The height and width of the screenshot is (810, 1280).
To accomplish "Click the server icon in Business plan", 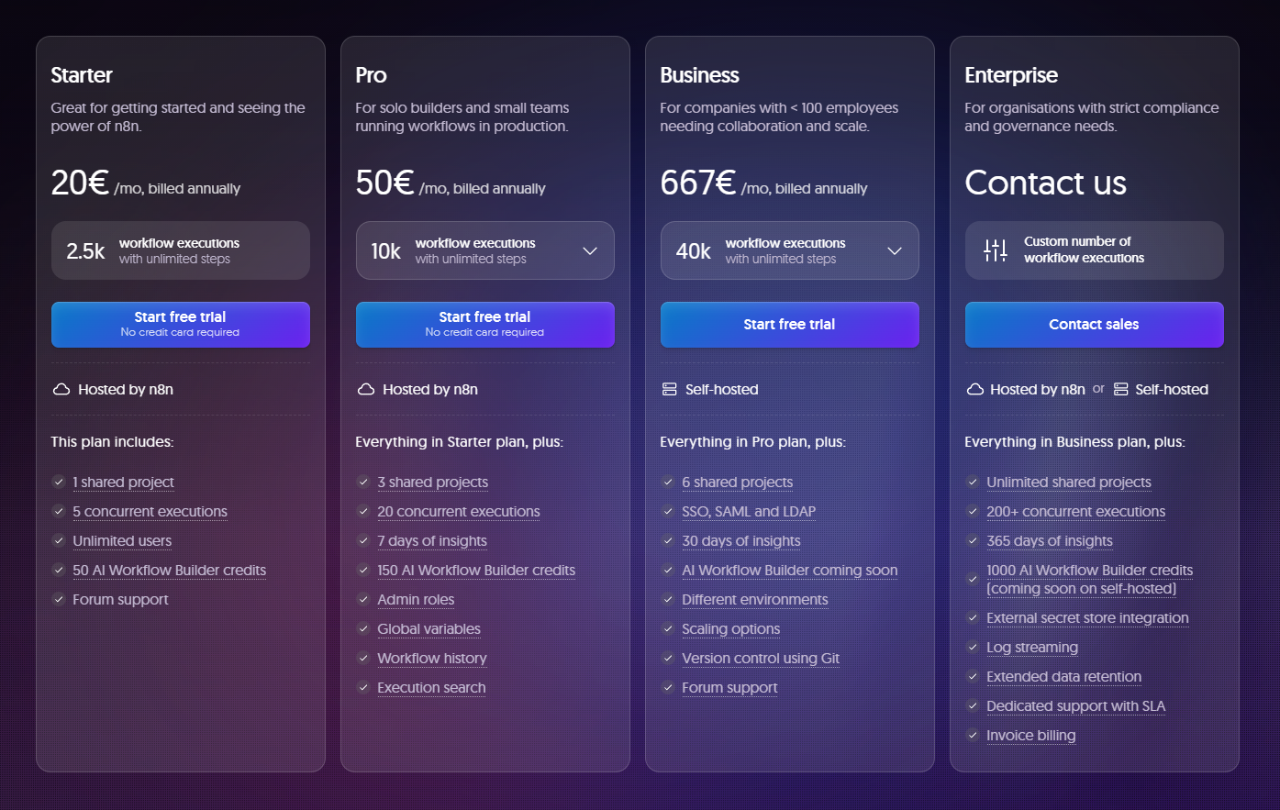I will pos(670,389).
